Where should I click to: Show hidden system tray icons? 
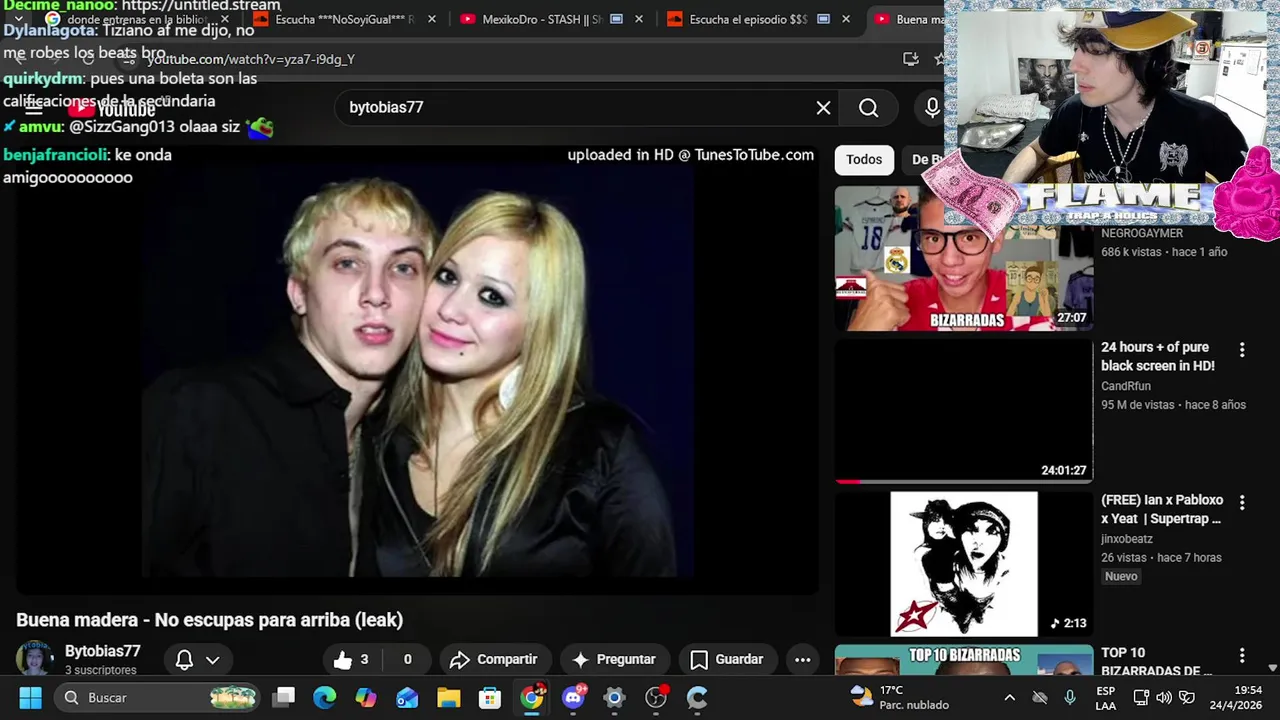(1010, 697)
